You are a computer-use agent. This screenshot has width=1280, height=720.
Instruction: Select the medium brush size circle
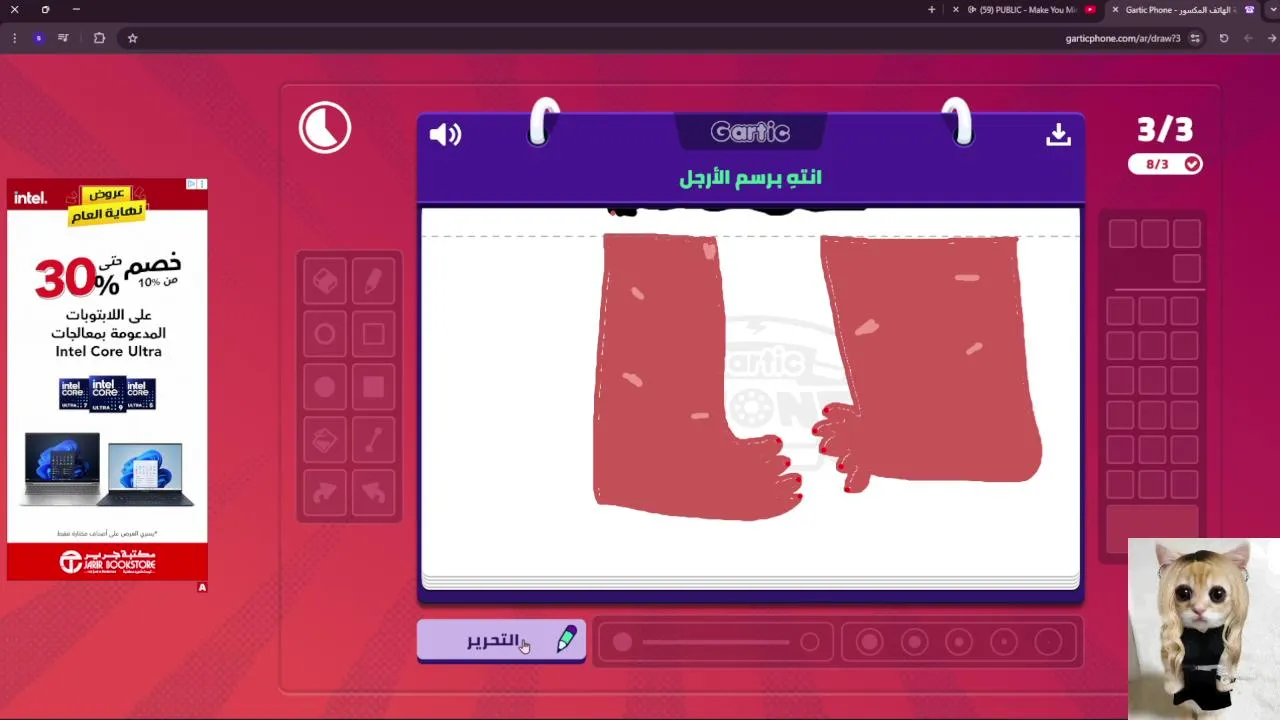(x=959, y=642)
